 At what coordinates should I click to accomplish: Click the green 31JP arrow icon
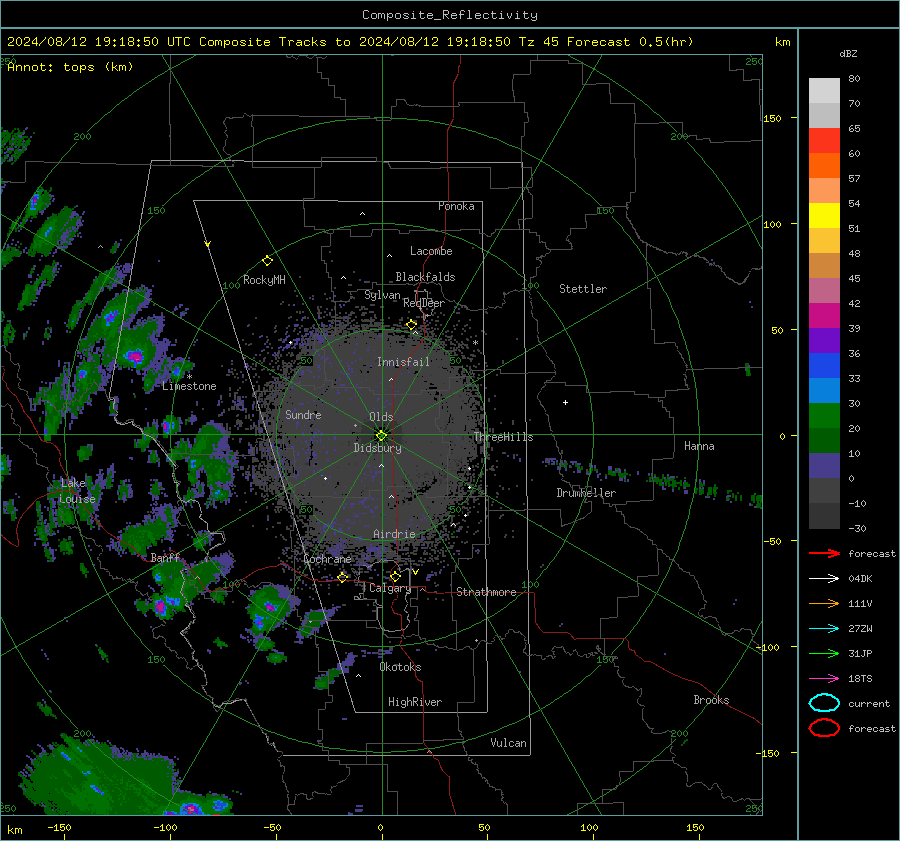(x=824, y=653)
